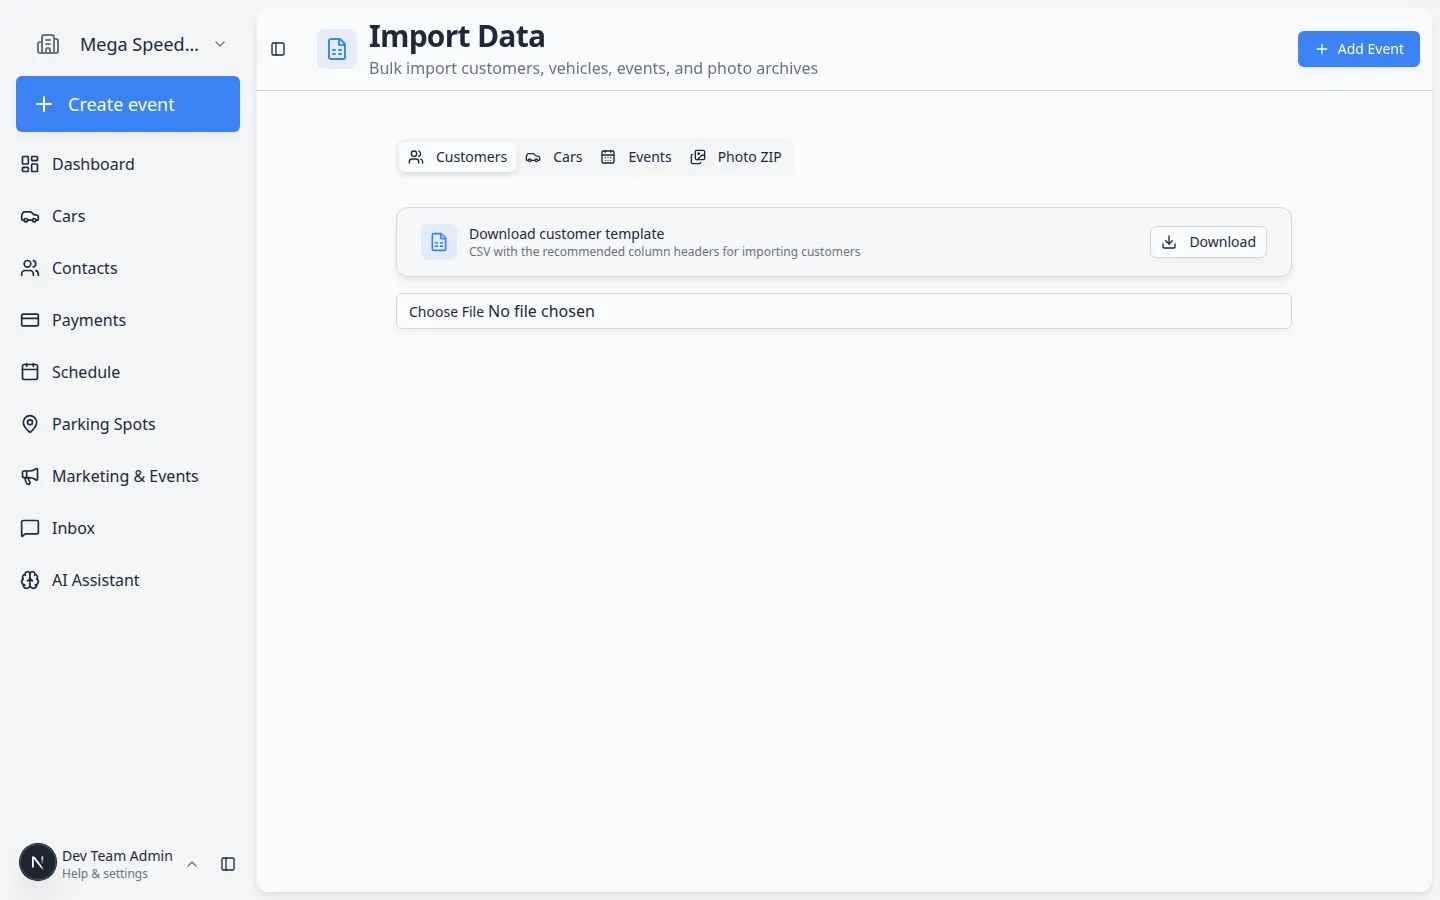Download the customer template CSV
1440x900 pixels.
coord(1208,242)
